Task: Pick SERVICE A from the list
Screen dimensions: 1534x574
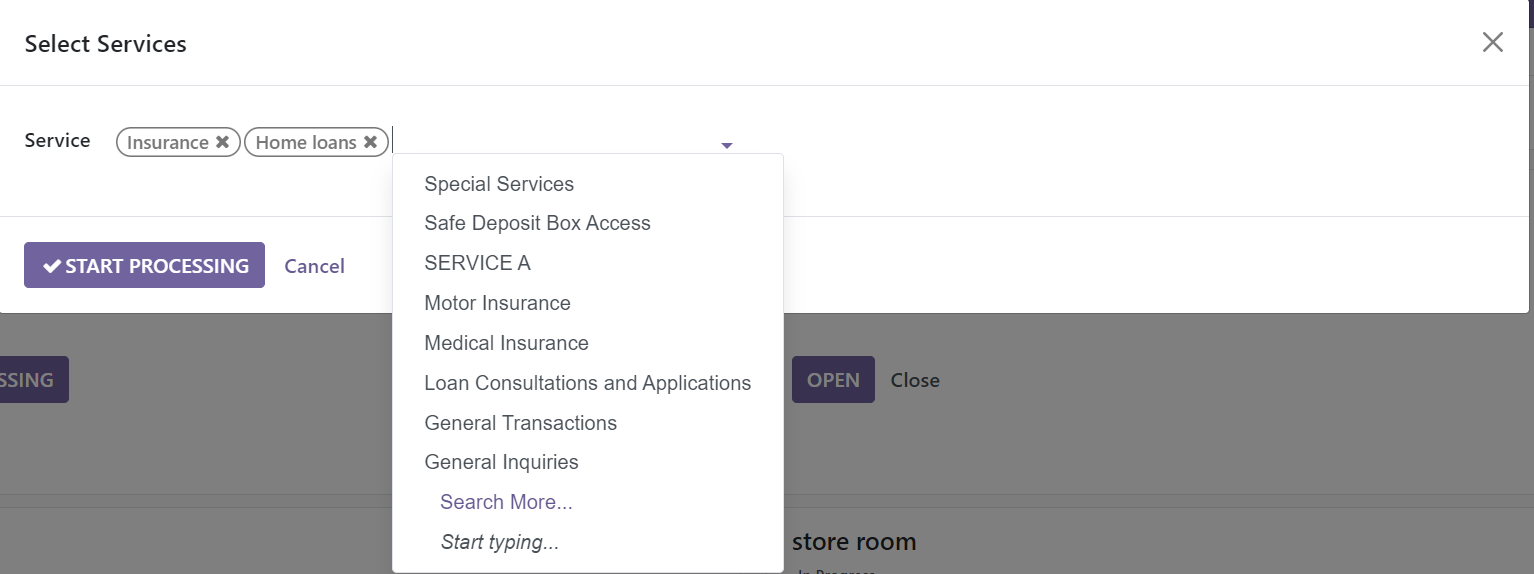Action: click(x=477, y=263)
